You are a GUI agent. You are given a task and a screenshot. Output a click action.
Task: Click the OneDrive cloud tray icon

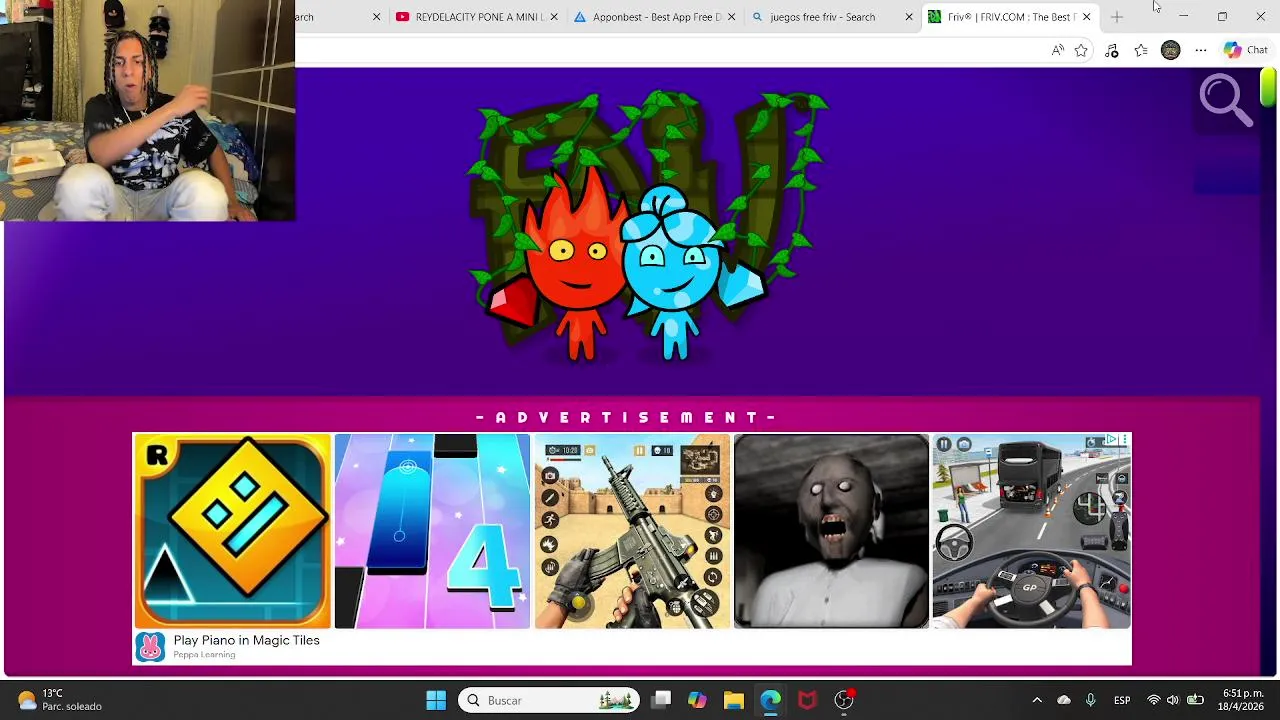coord(1064,700)
